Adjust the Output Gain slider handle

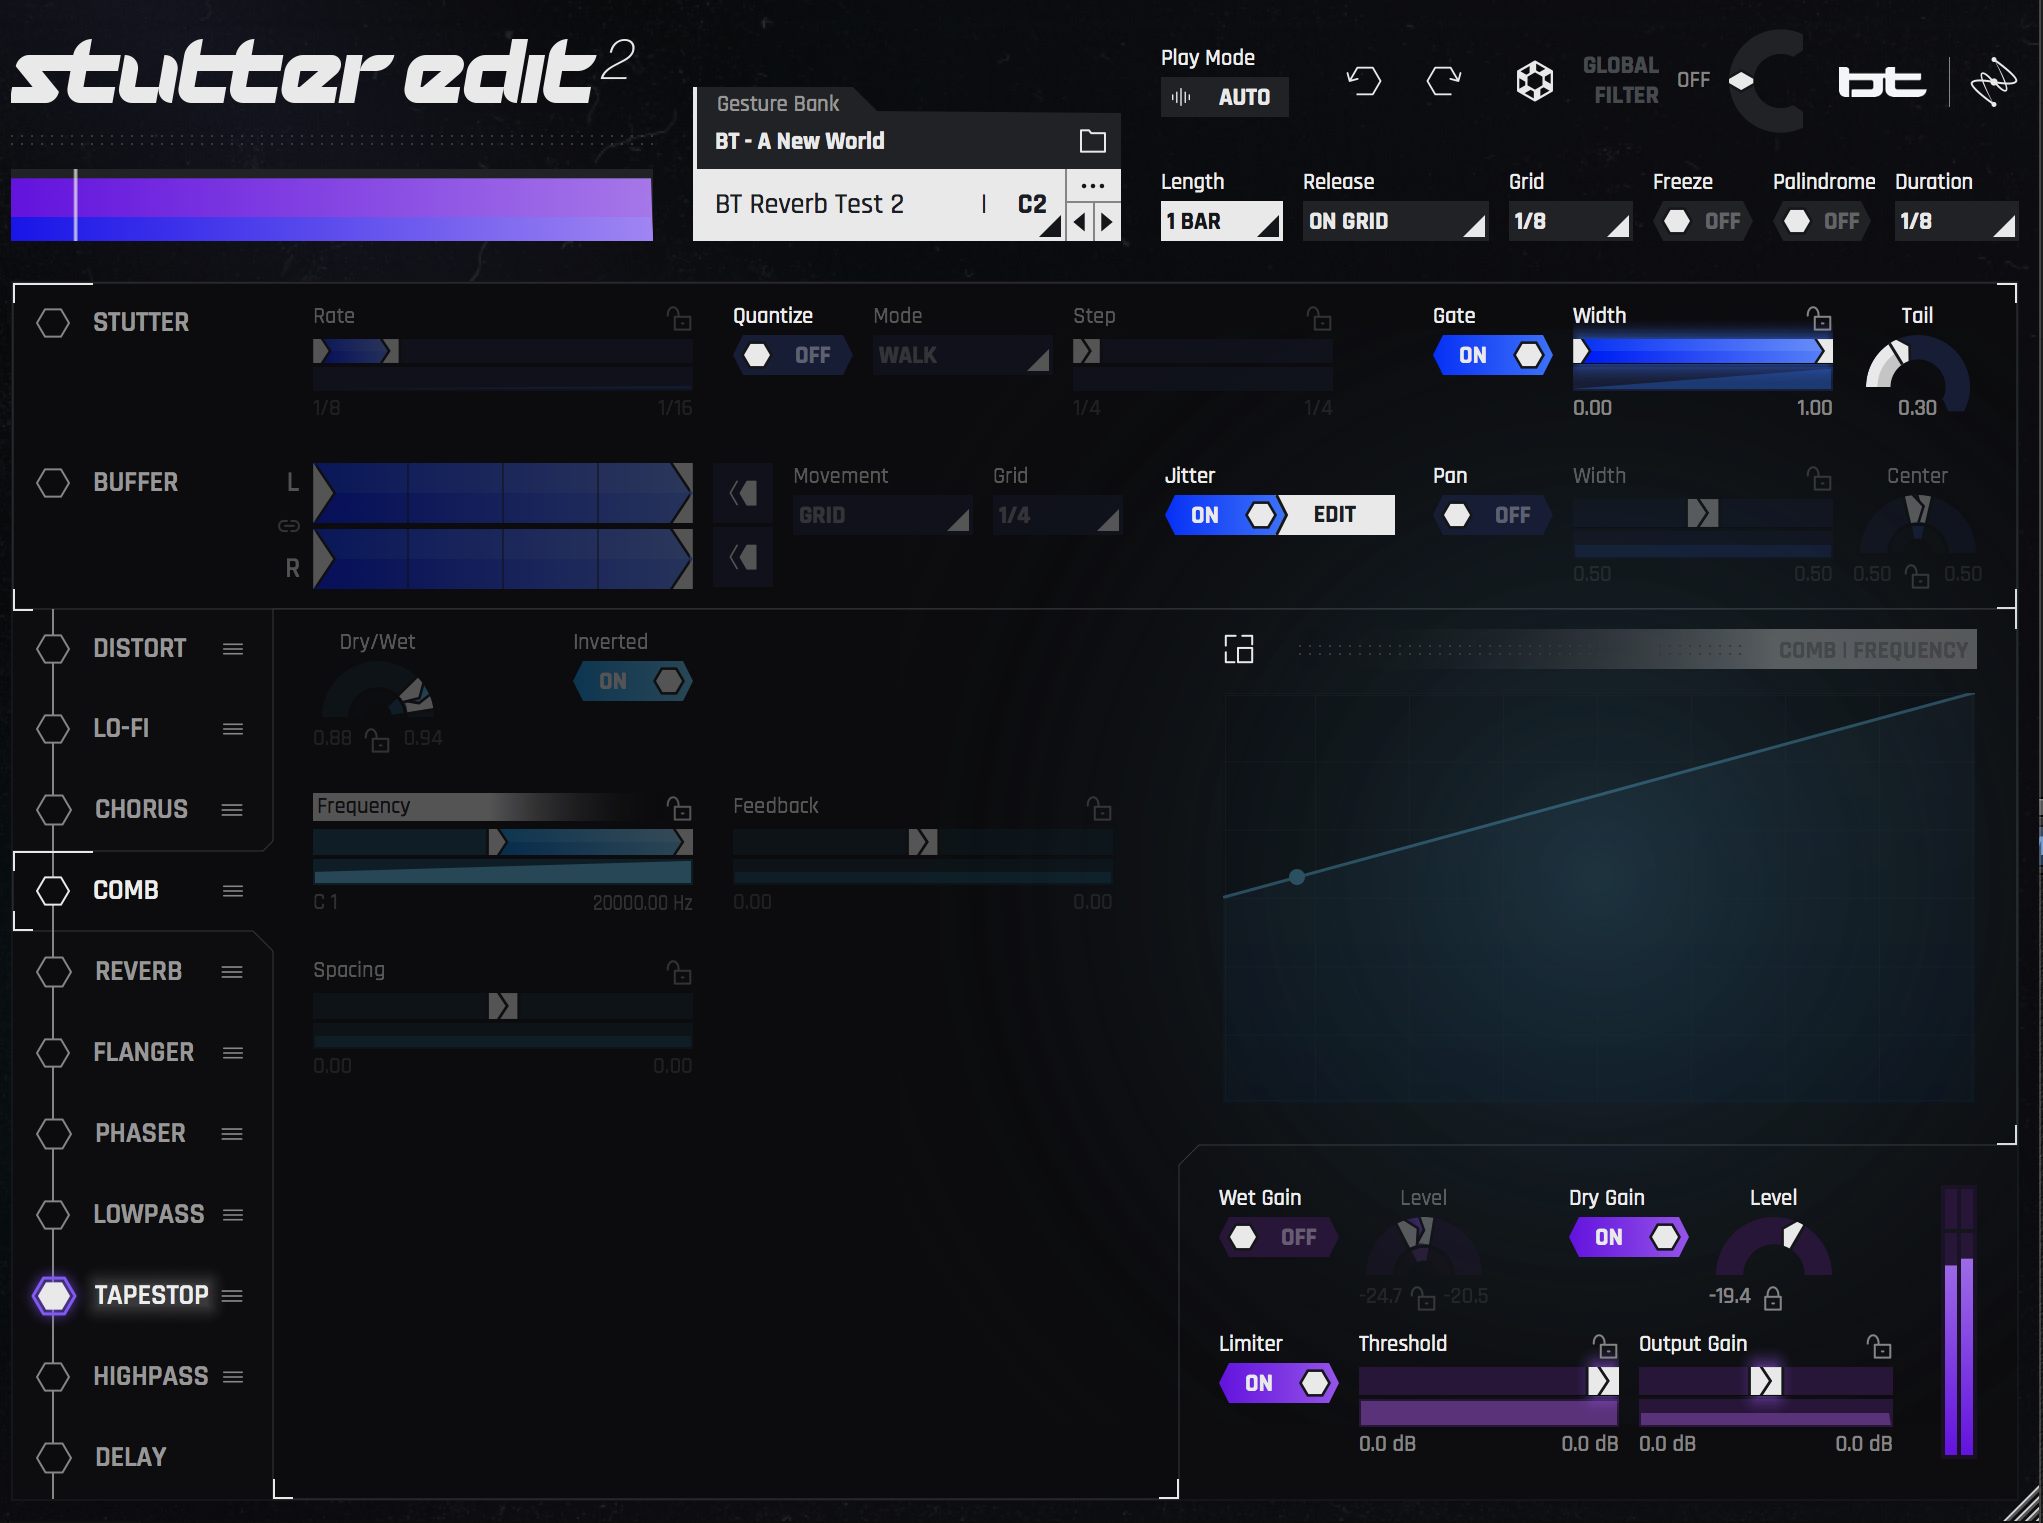coord(1765,1381)
